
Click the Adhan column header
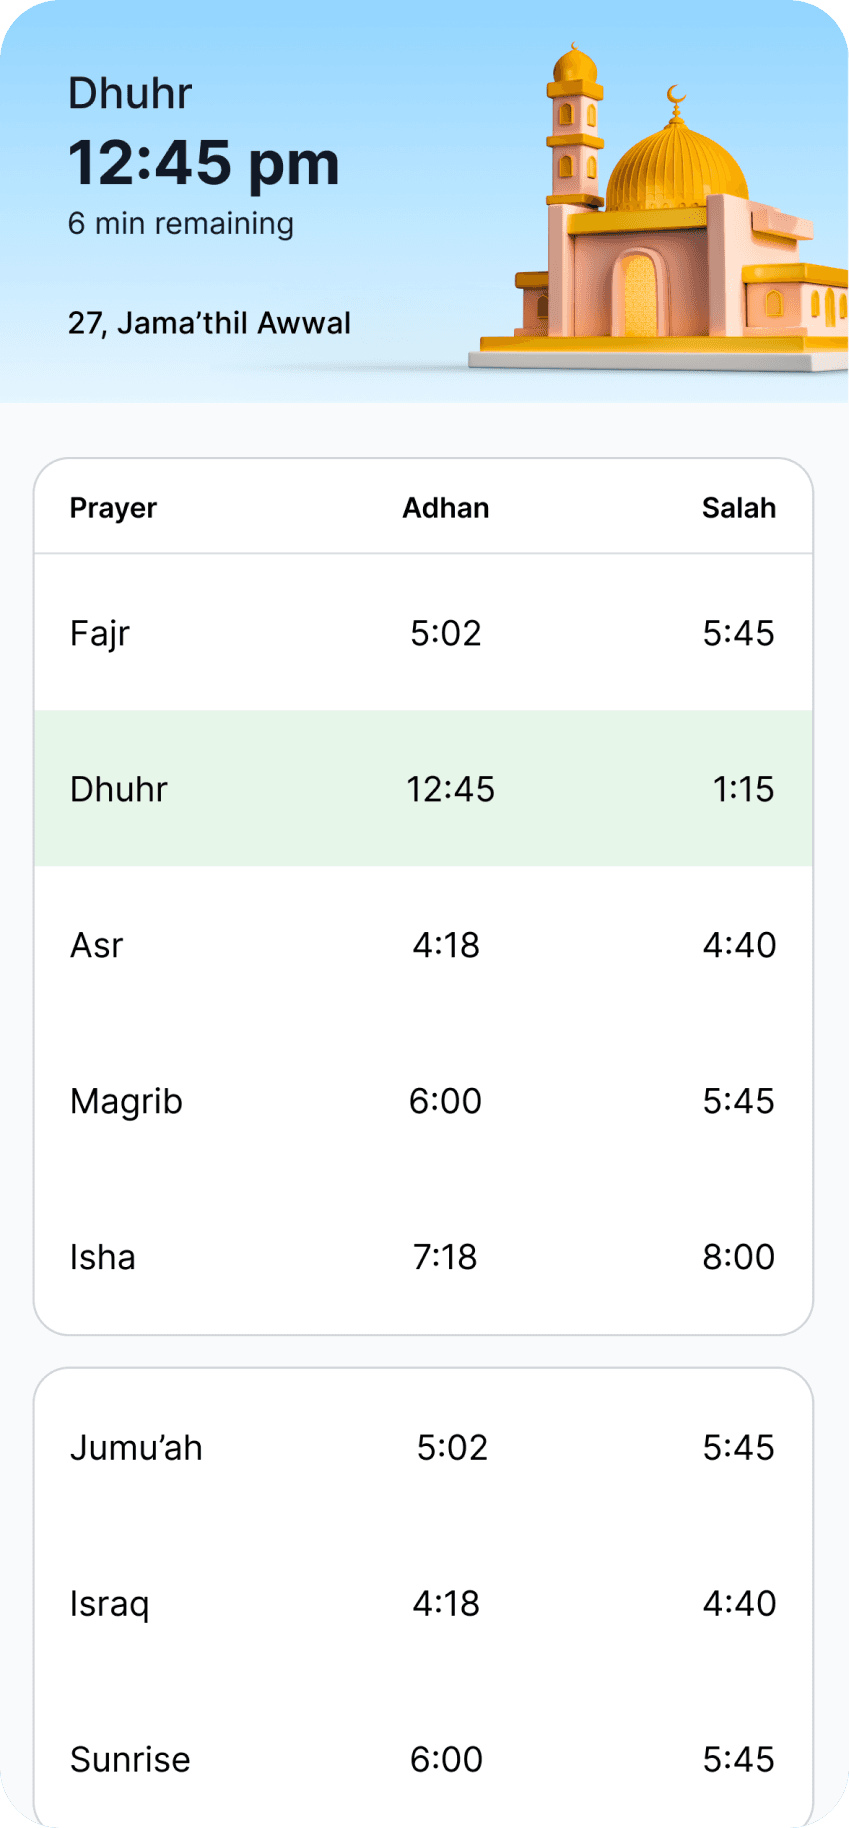445,508
